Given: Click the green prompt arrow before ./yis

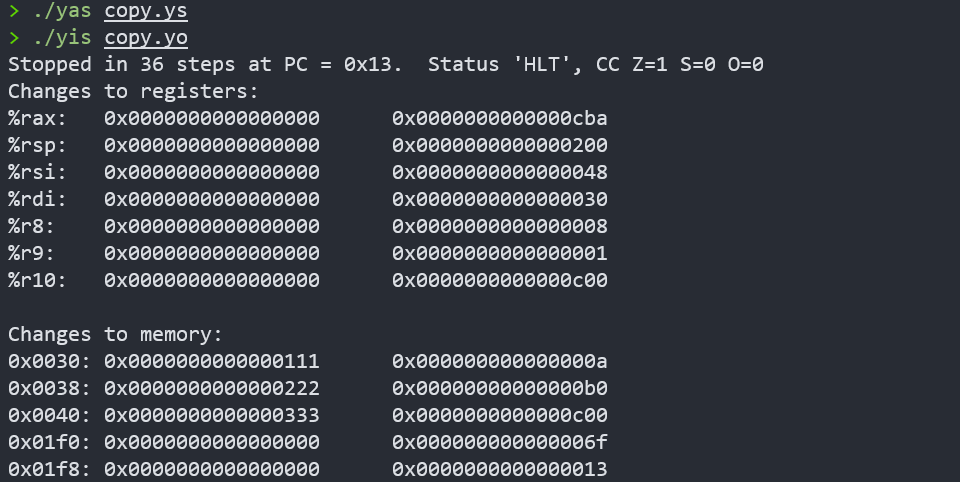Looking at the screenshot, I should pyautogui.click(x=14, y=39).
